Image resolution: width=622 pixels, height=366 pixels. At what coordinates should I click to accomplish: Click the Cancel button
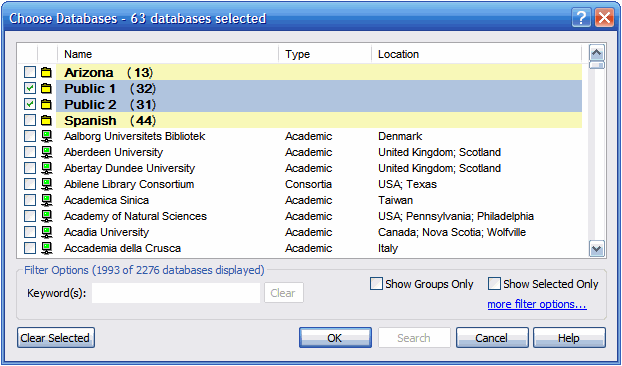492,338
